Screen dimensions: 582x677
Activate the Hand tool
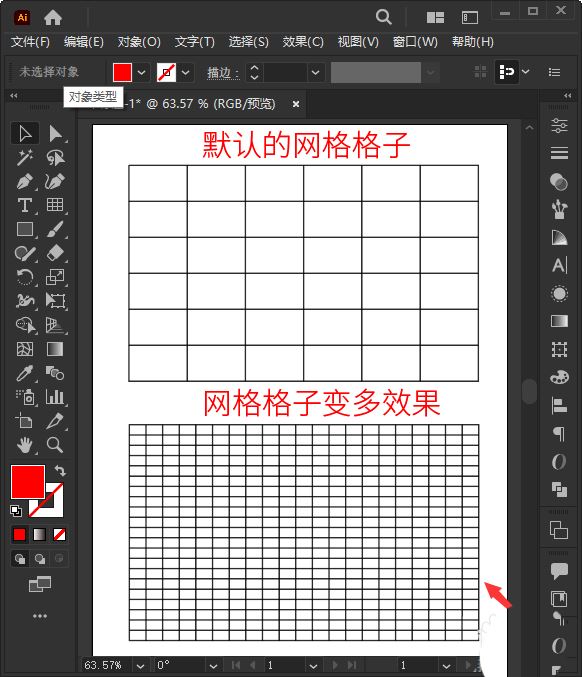point(25,445)
